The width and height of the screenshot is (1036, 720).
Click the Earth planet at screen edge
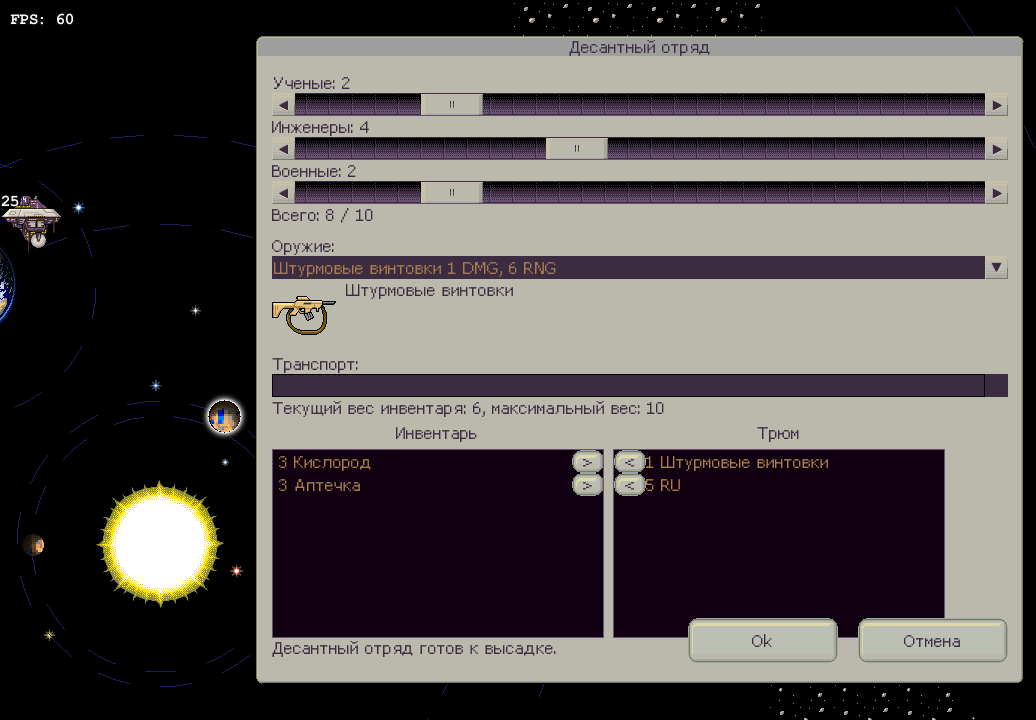[x=6, y=285]
